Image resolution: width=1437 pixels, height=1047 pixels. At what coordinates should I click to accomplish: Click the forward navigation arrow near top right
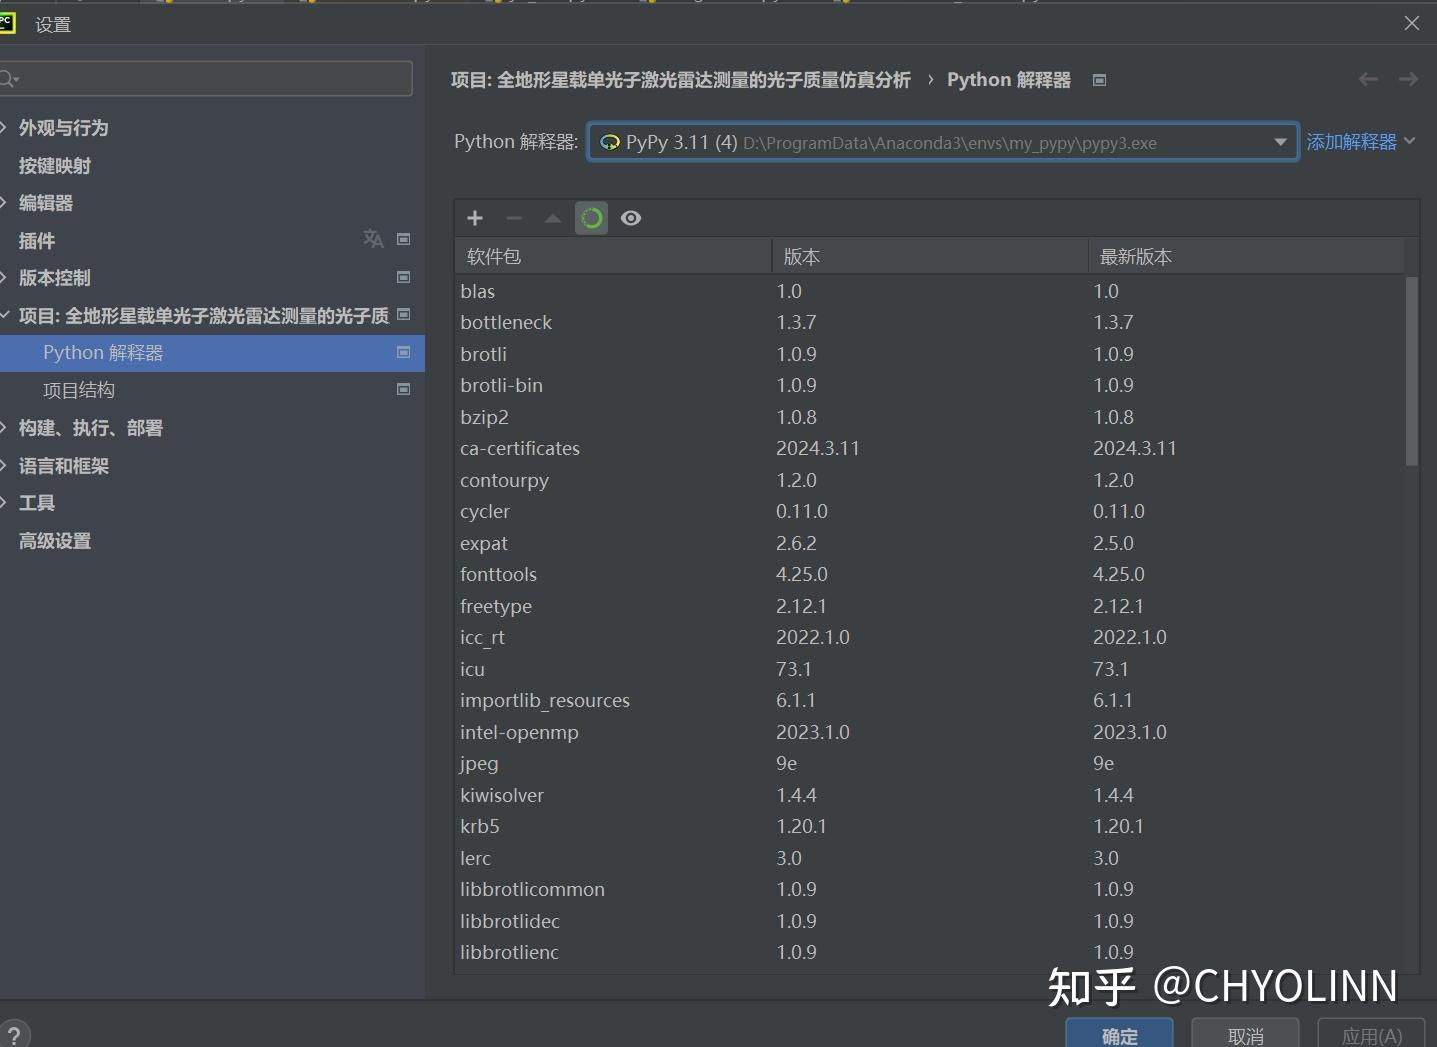tap(1409, 80)
